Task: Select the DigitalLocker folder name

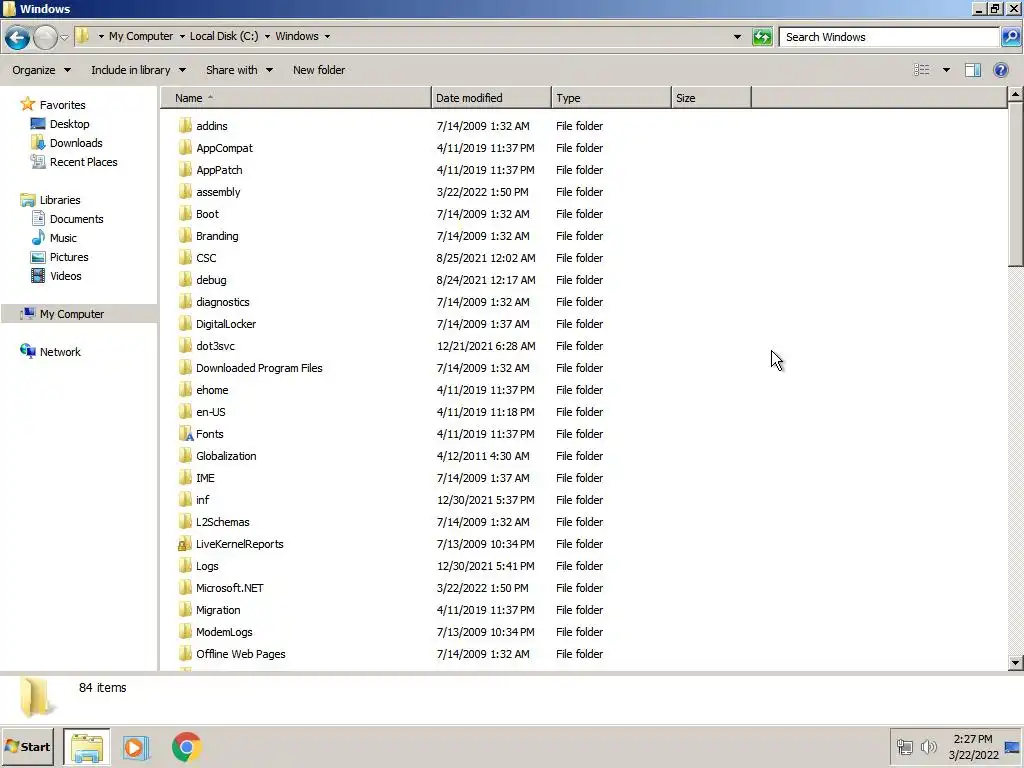Action: [226, 324]
